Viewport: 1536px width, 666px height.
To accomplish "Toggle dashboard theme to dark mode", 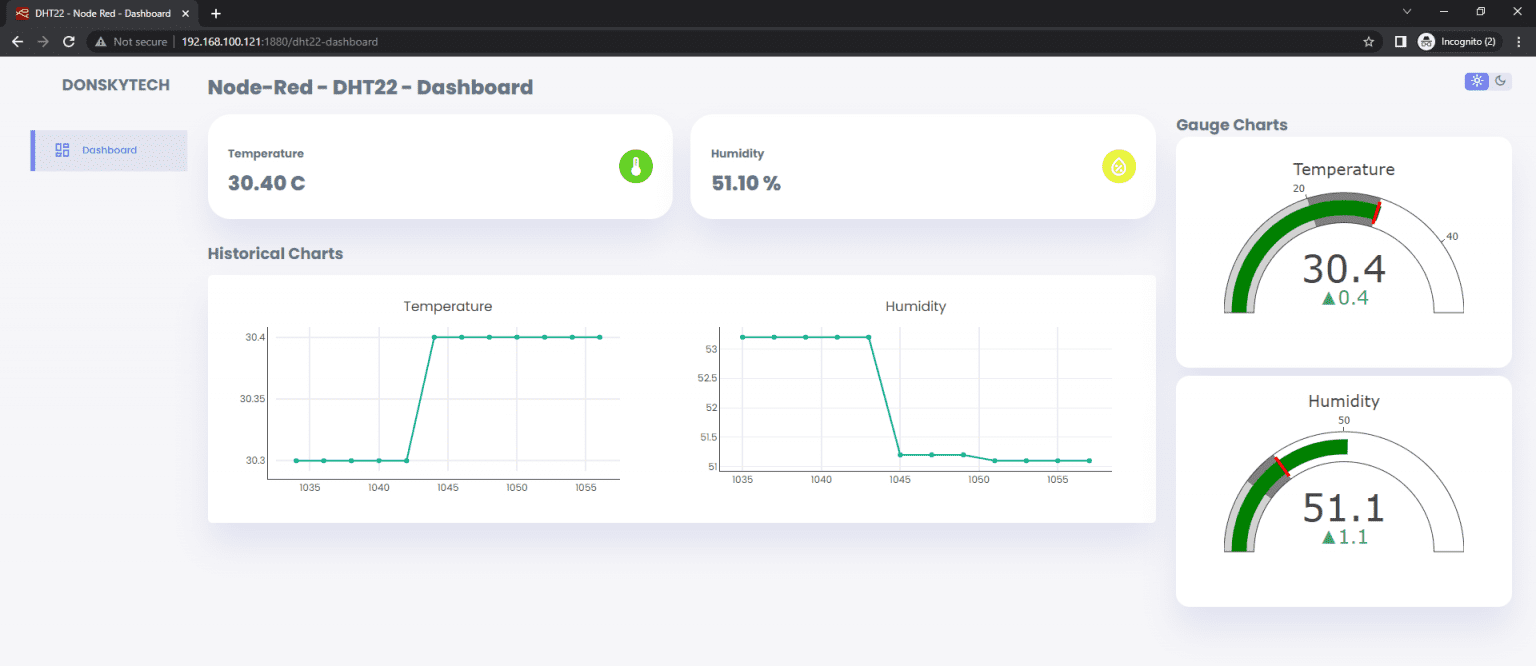I will pyautogui.click(x=1502, y=81).
